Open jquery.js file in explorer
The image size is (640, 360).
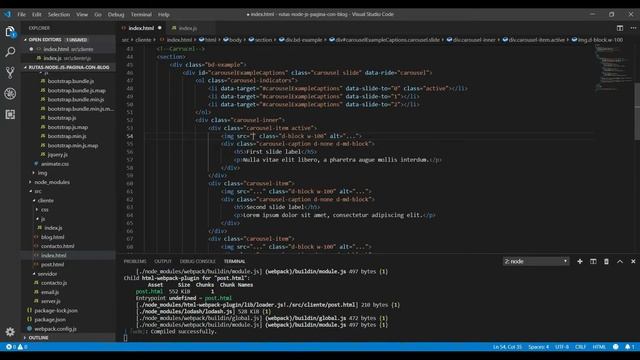tap(57, 155)
